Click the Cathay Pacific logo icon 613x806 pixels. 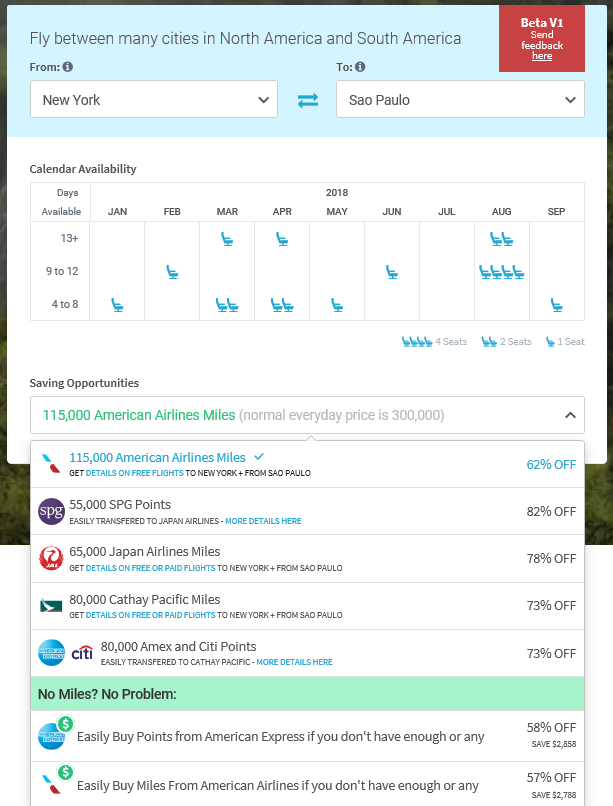point(51,606)
